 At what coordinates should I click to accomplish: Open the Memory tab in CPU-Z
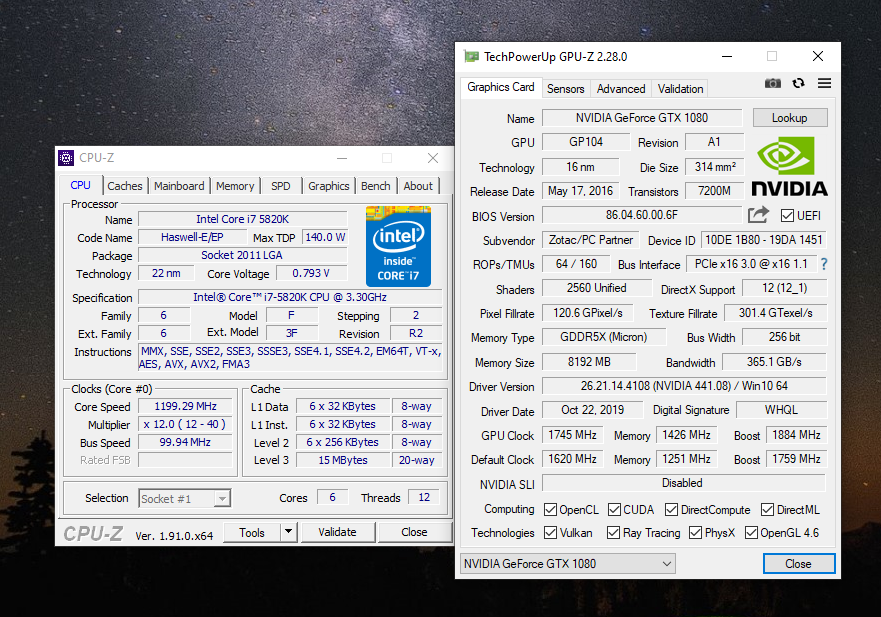(235, 186)
